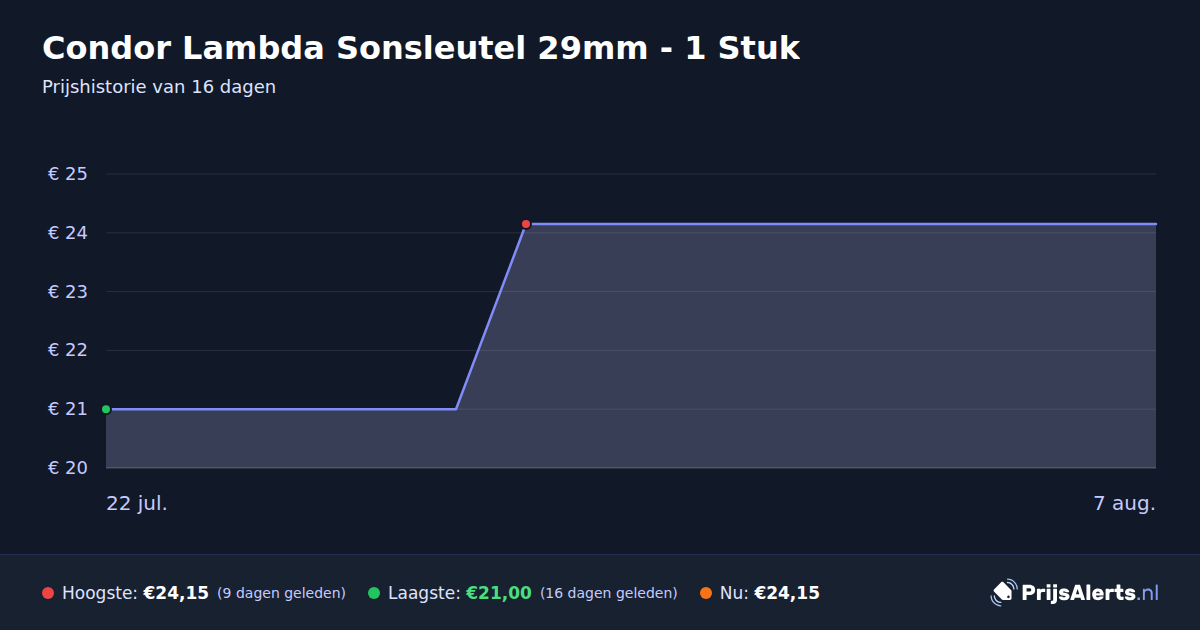This screenshot has width=1200, height=630.
Task: Click the € 23 axis label
Action: [68, 292]
